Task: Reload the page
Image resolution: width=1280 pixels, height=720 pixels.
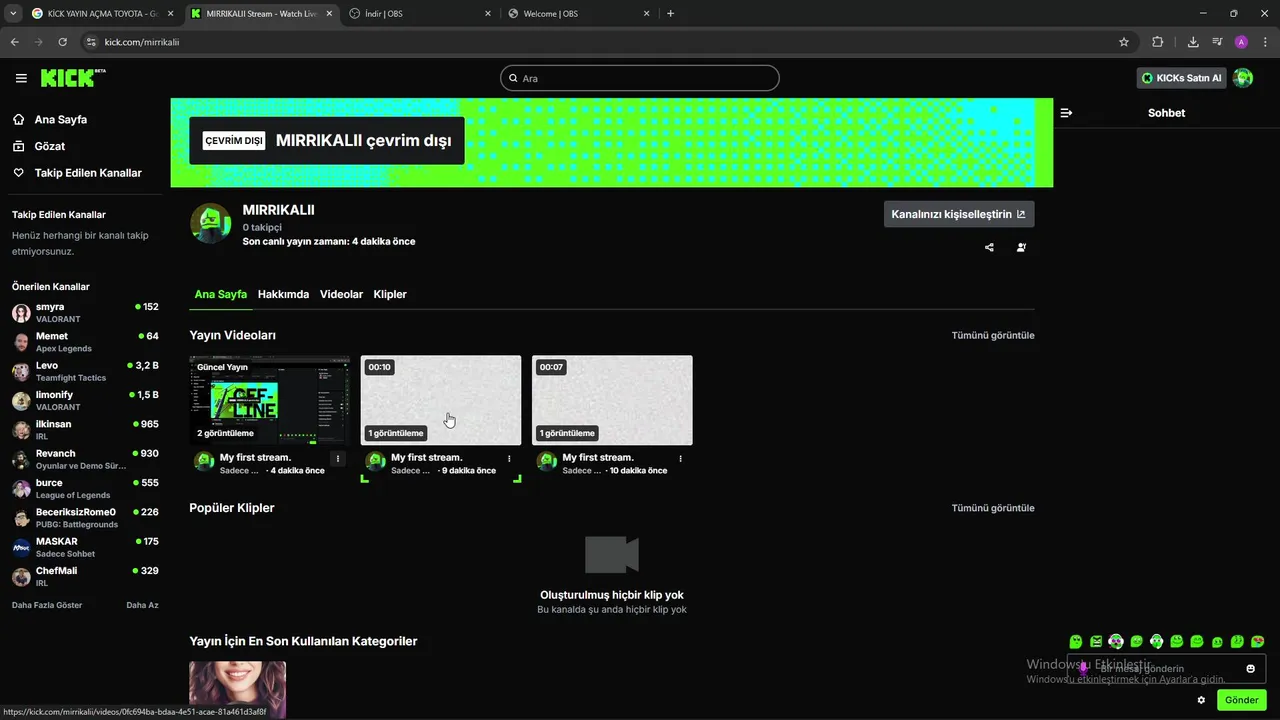Action: pos(62,42)
